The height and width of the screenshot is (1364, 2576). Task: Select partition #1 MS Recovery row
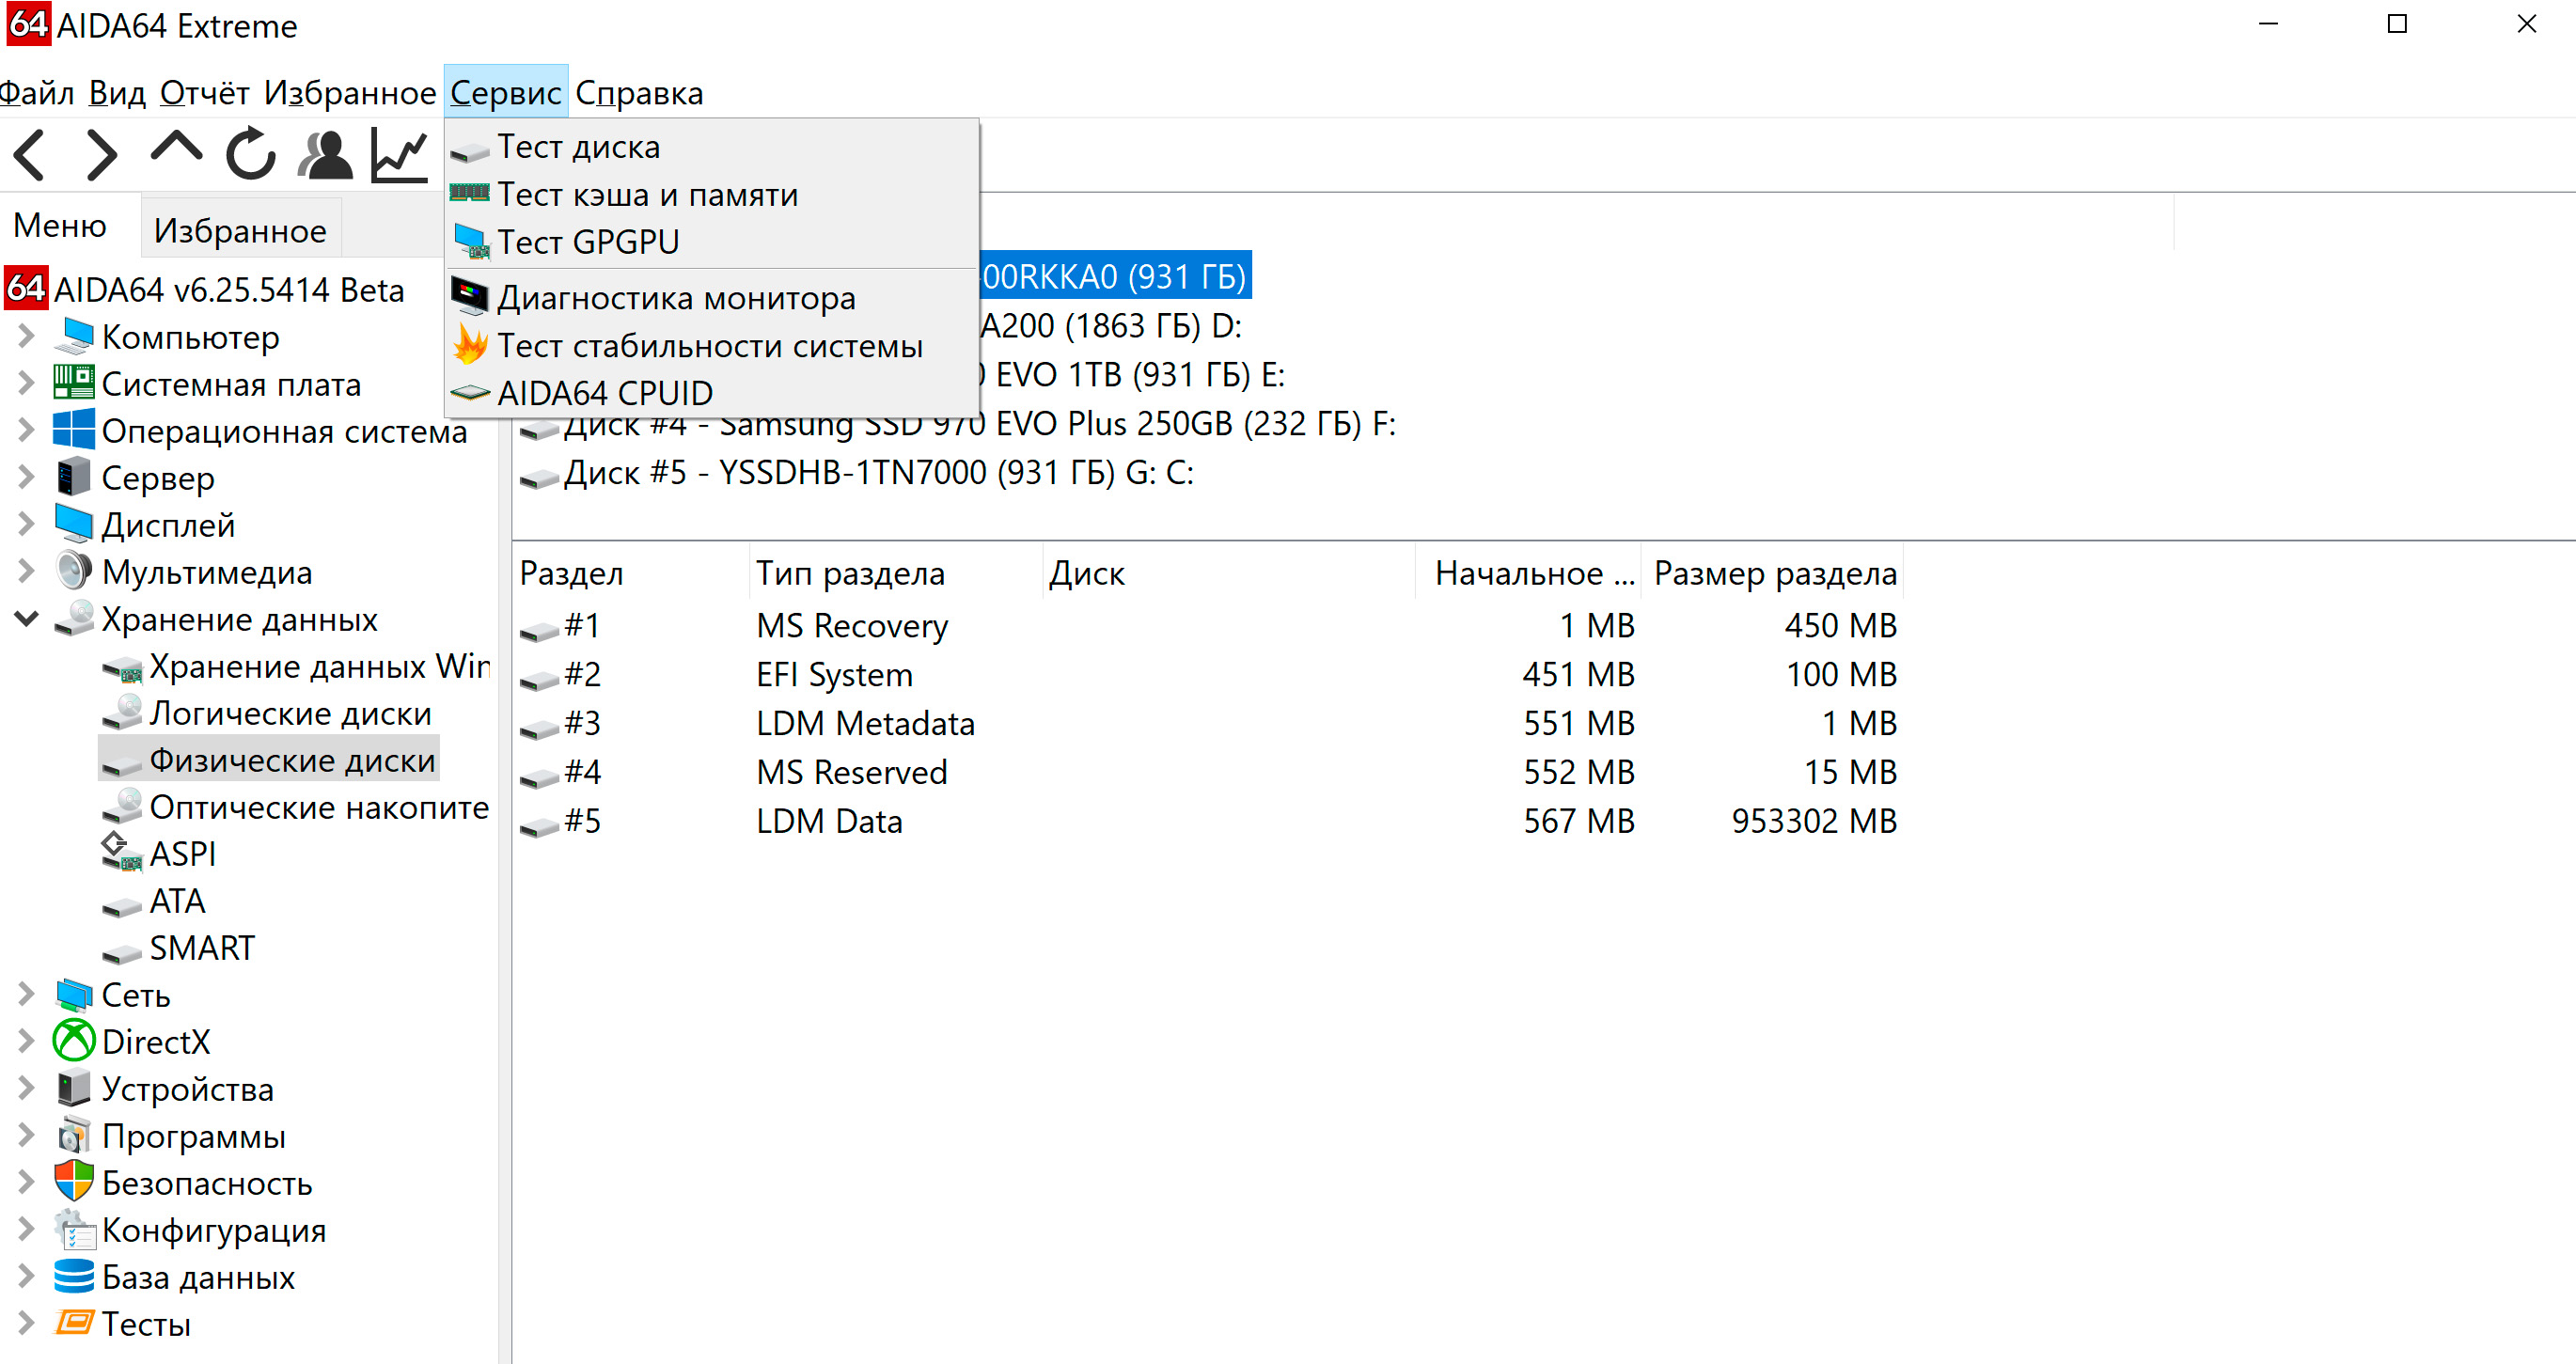1208,625
